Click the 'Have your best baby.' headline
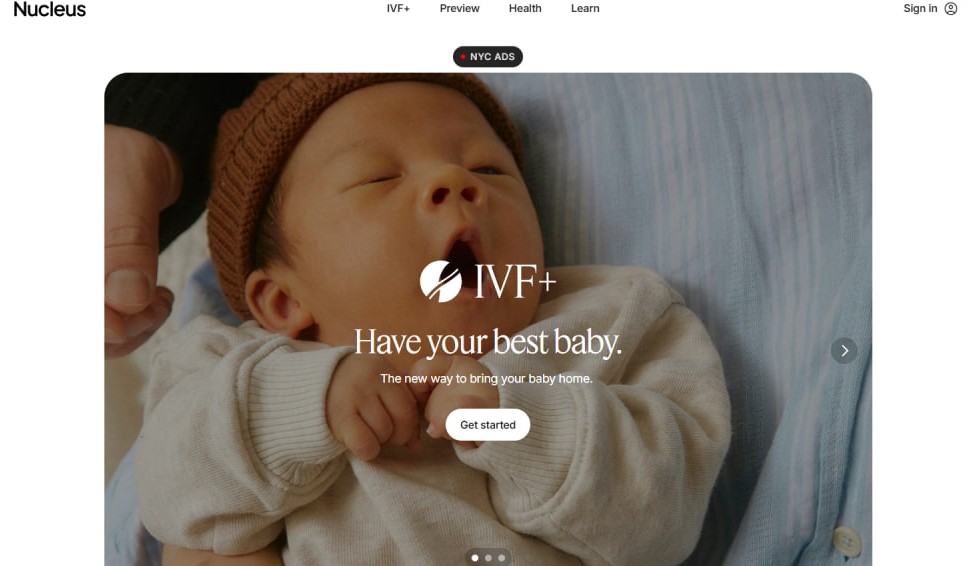 point(488,342)
